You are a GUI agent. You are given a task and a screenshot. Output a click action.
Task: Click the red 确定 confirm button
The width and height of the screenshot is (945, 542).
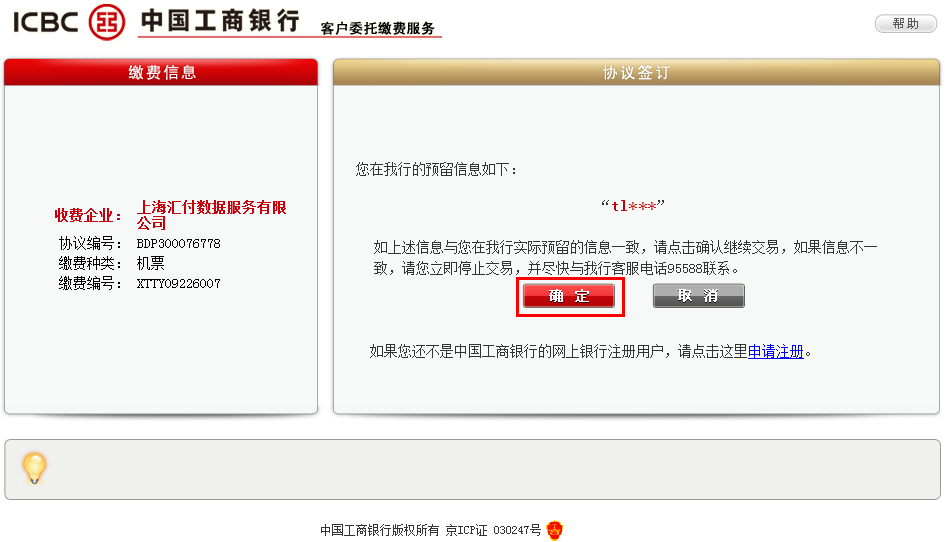point(569,296)
